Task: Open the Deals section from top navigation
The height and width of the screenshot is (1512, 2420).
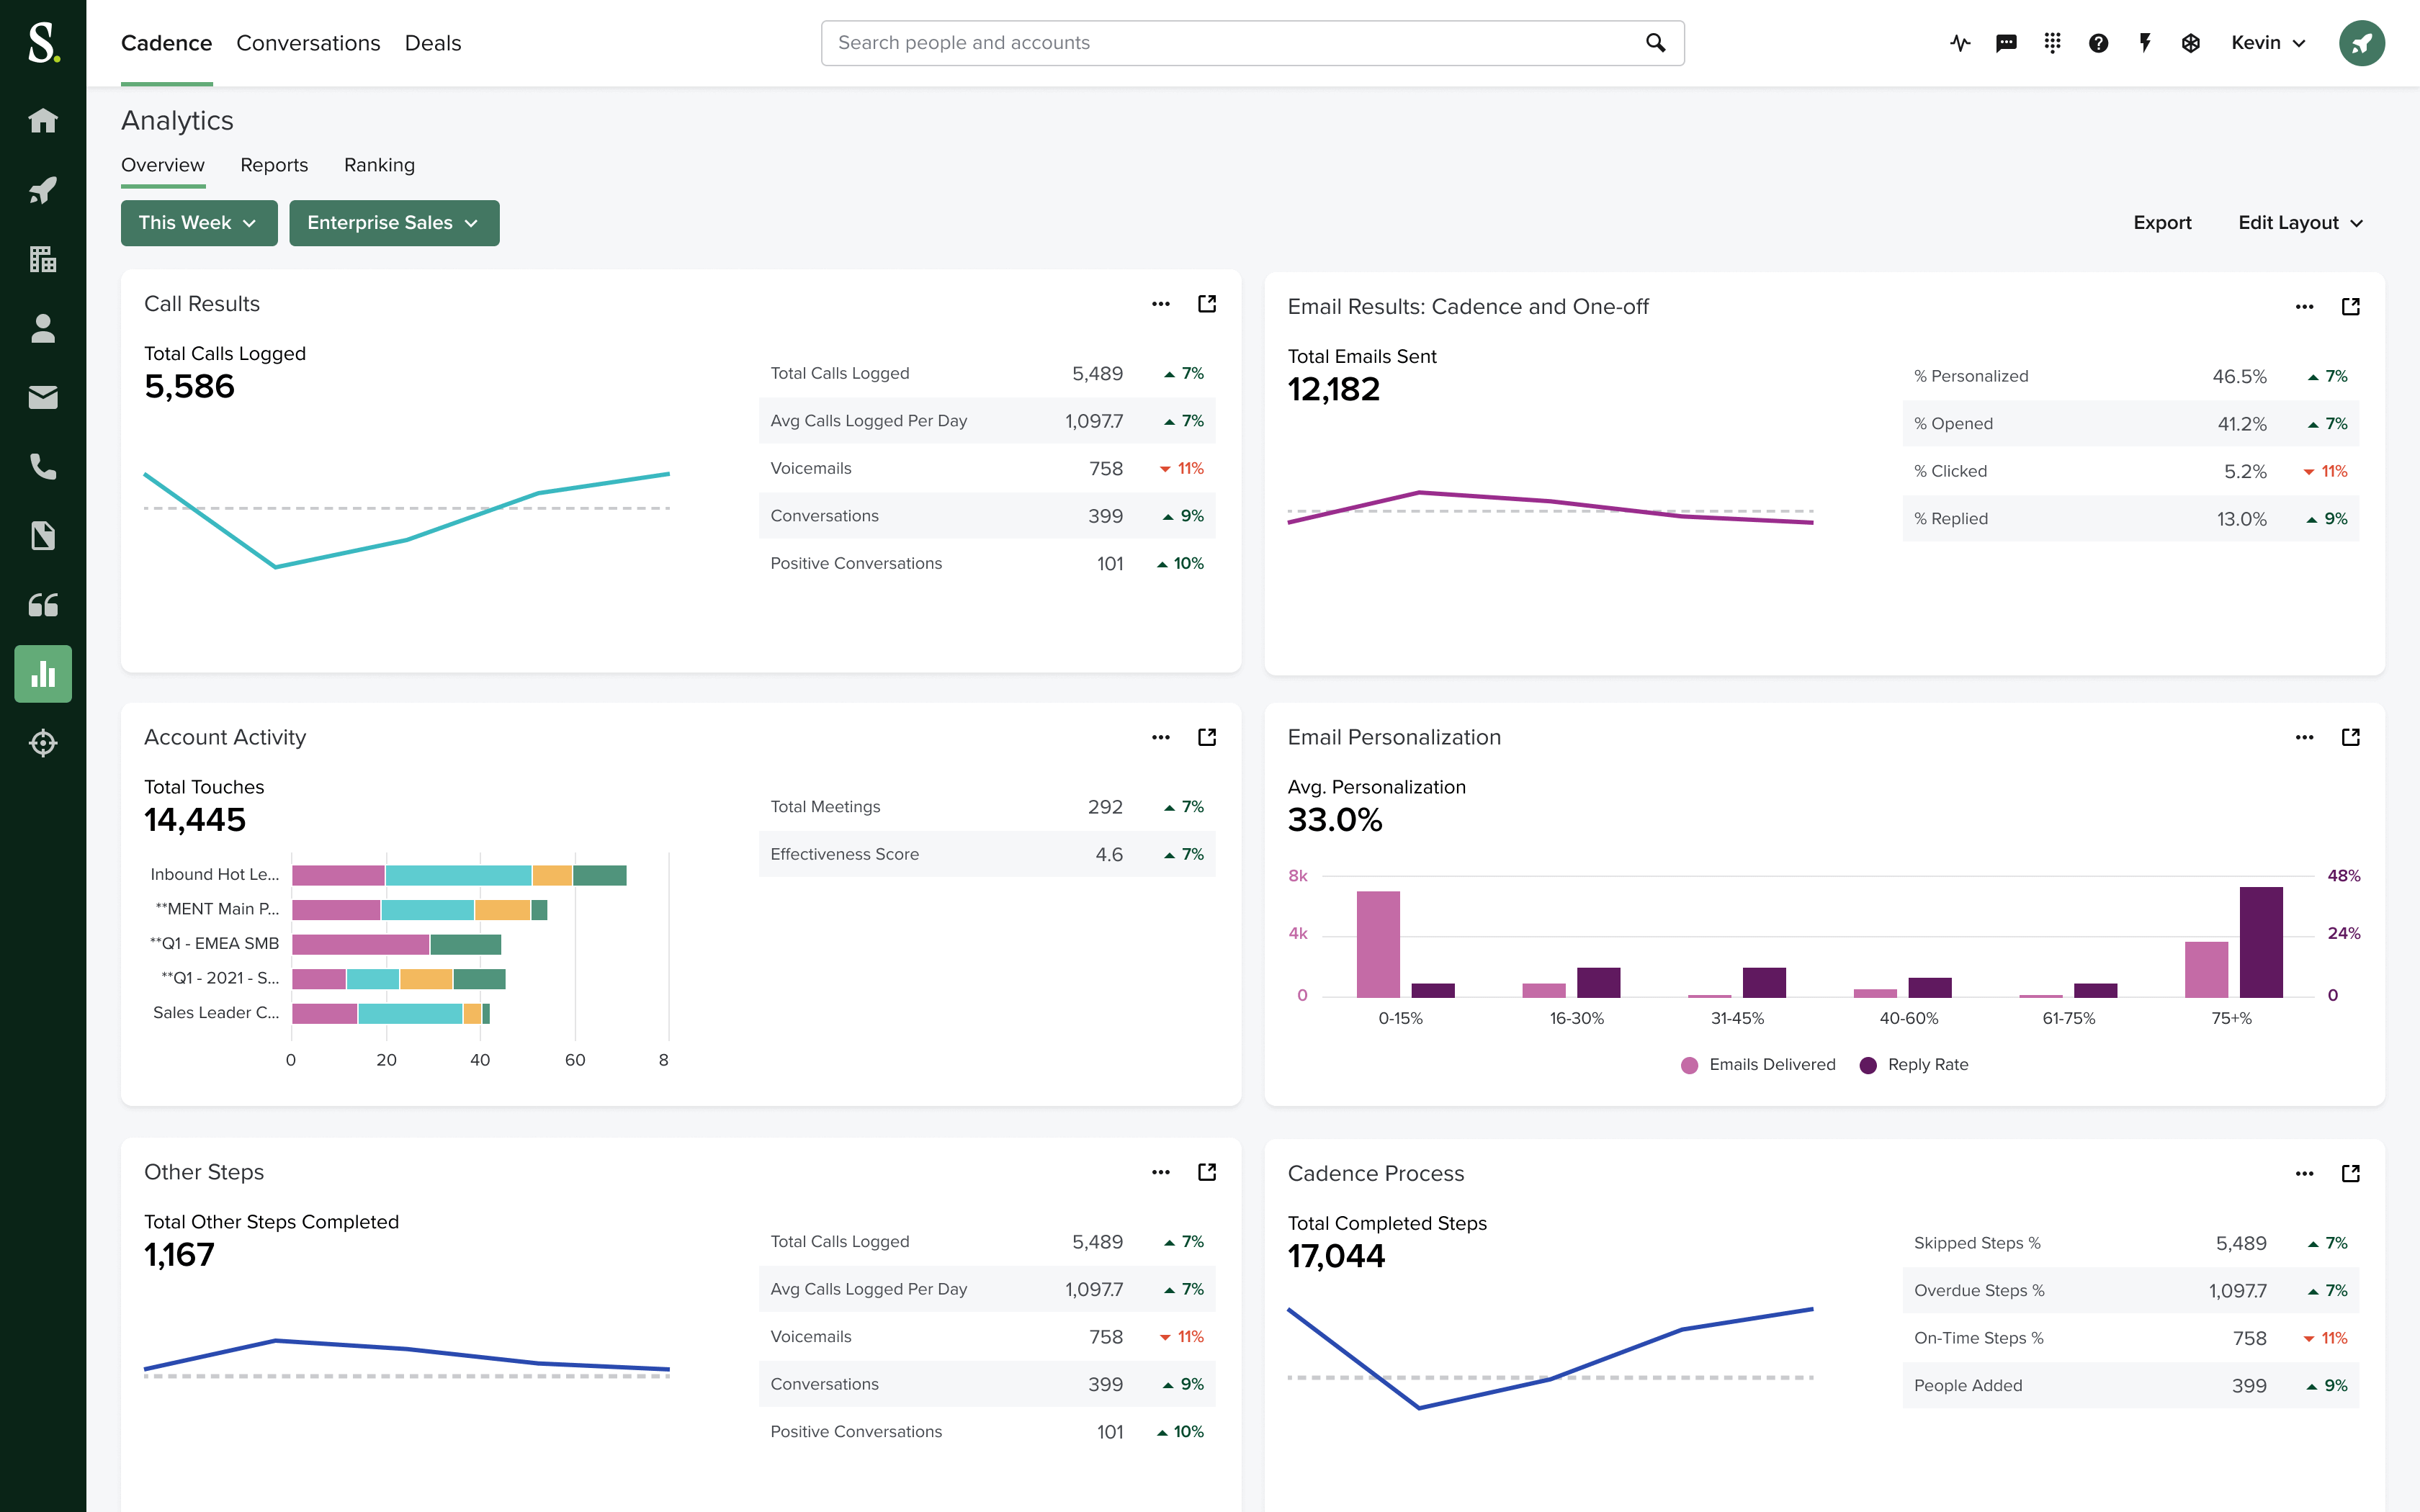Action: point(432,43)
